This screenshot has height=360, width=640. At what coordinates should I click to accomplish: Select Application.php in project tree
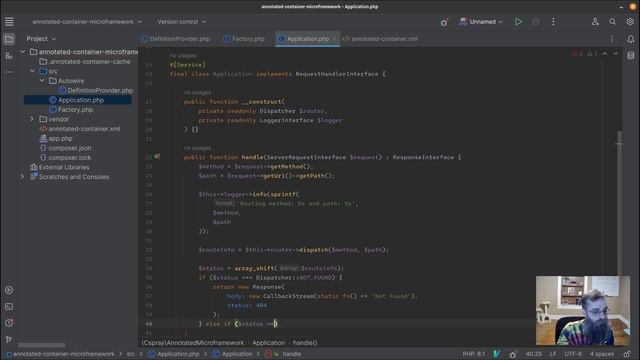point(78,100)
